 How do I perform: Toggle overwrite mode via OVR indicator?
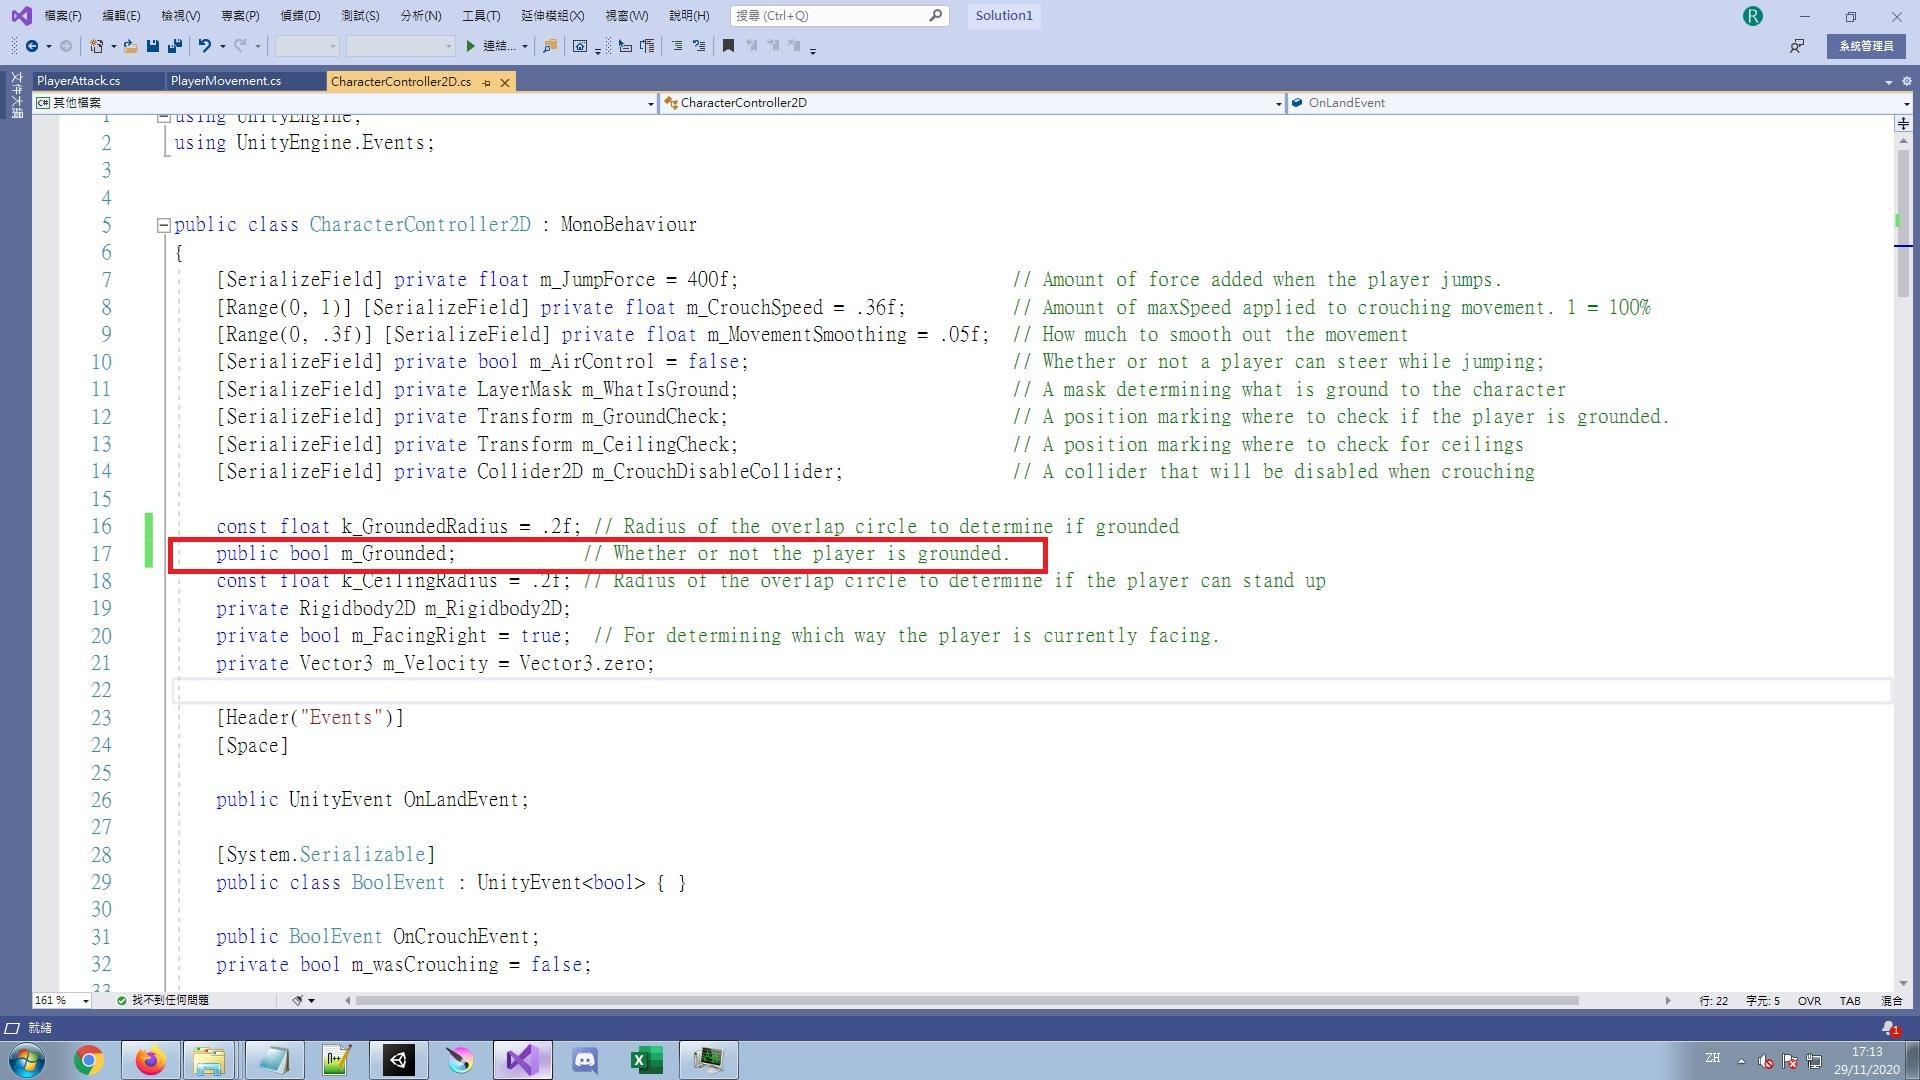(1809, 1000)
